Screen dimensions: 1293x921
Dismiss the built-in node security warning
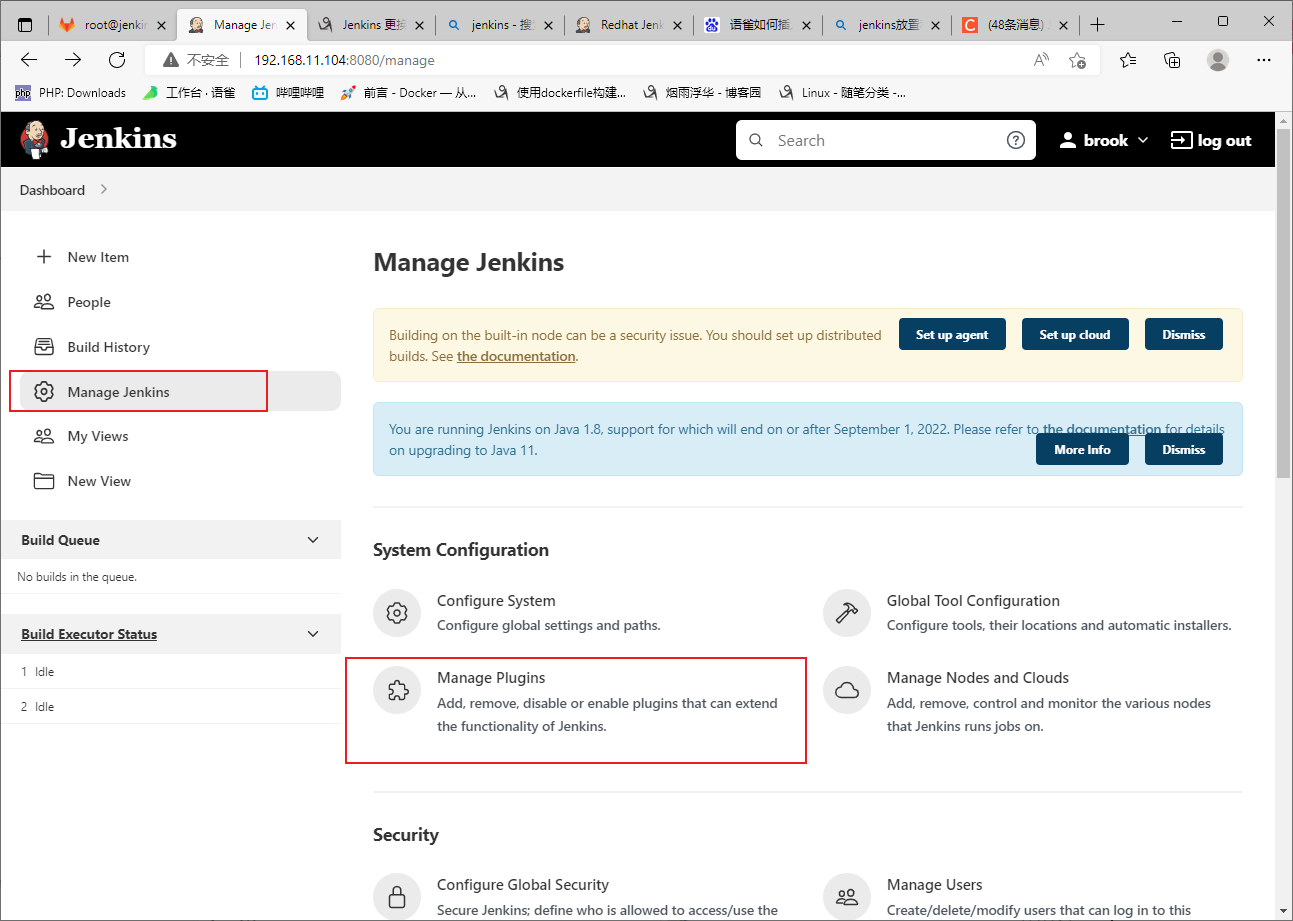[1184, 334]
